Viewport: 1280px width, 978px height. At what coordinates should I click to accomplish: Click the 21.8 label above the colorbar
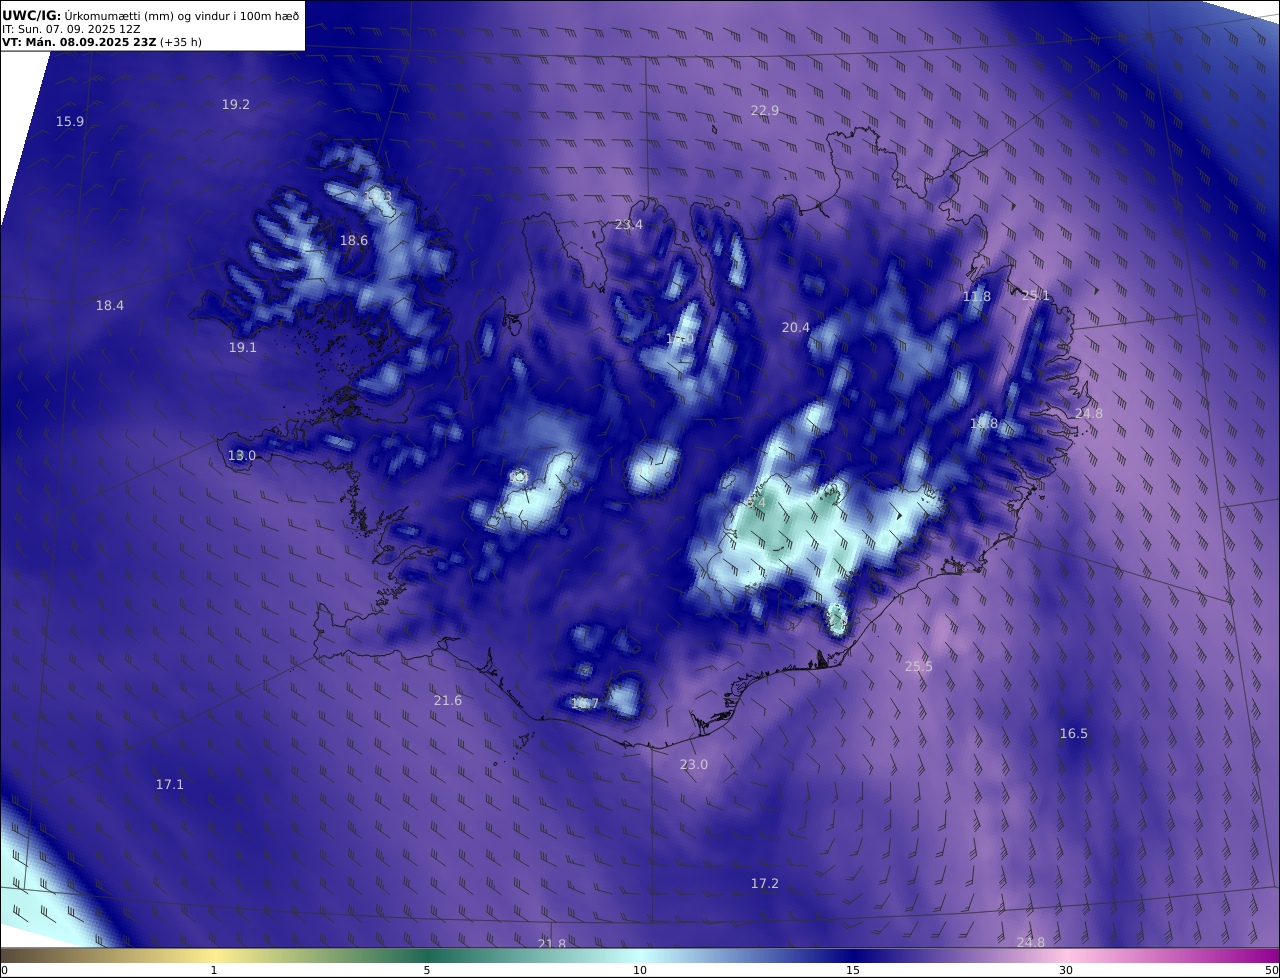point(552,943)
